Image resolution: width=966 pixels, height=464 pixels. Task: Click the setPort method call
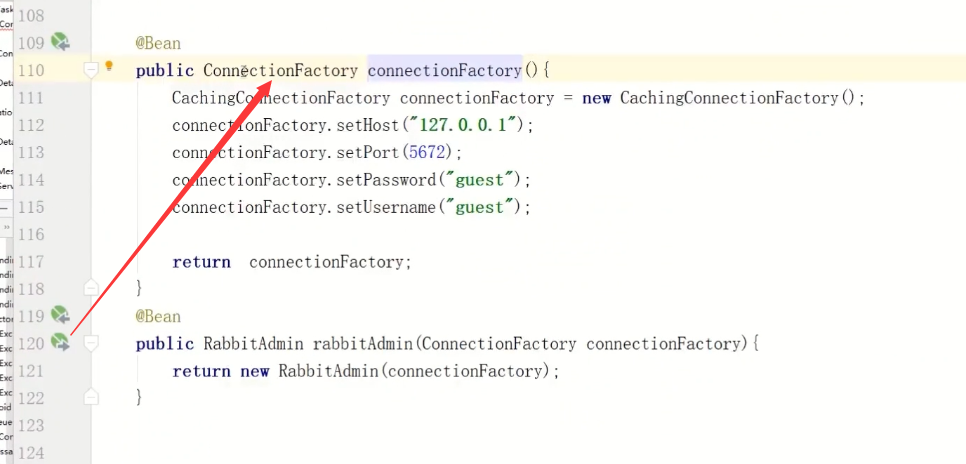point(368,153)
